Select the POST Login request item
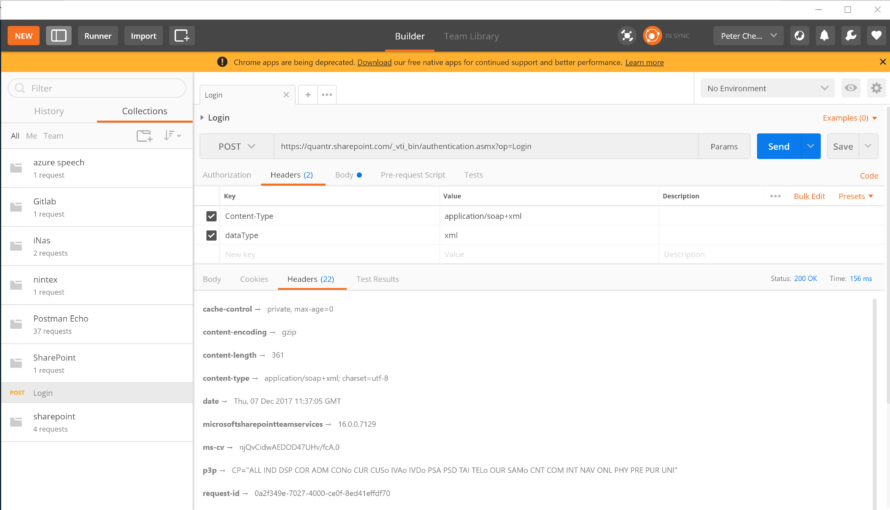Image resolution: width=890 pixels, height=510 pixels. (97, 393)
